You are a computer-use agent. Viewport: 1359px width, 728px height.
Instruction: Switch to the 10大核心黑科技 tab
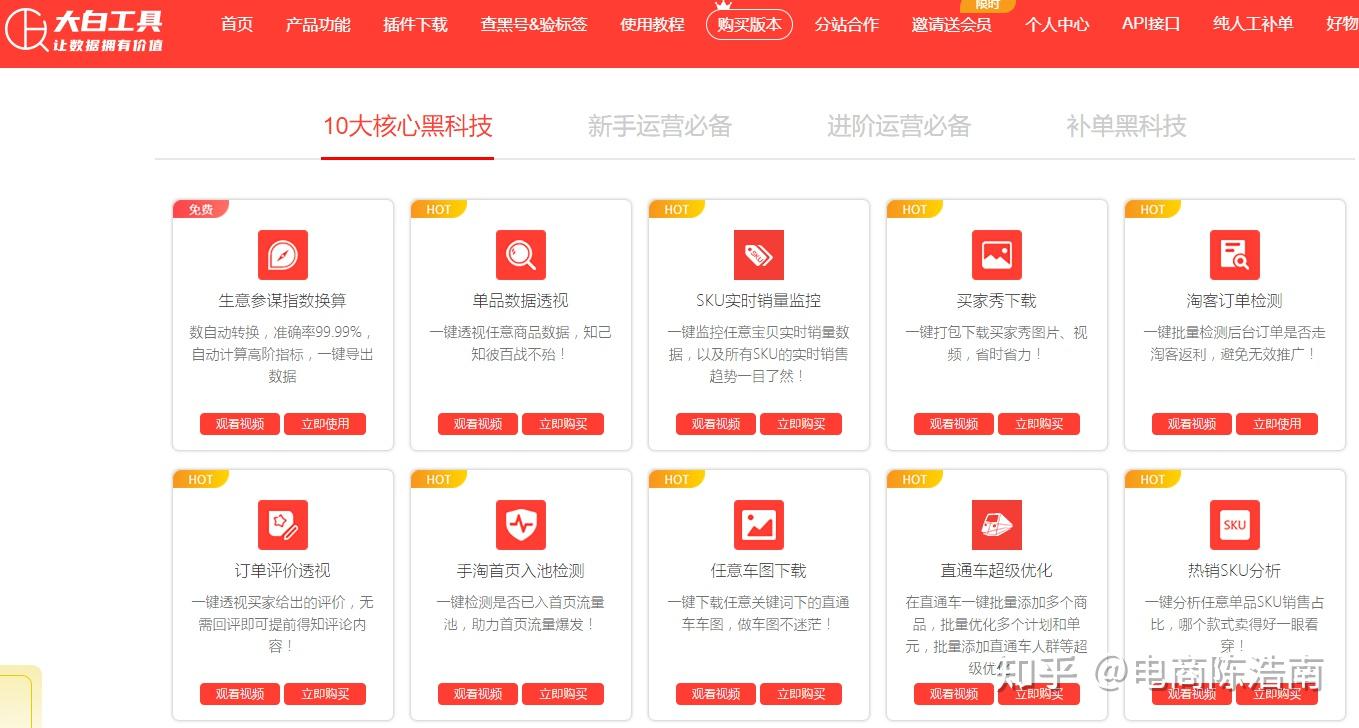click(408, 126)
